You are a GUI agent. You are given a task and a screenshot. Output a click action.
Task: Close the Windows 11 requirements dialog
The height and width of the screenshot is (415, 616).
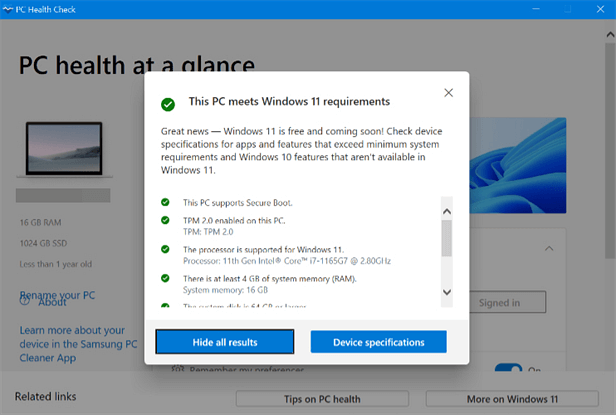click(448, 93)
